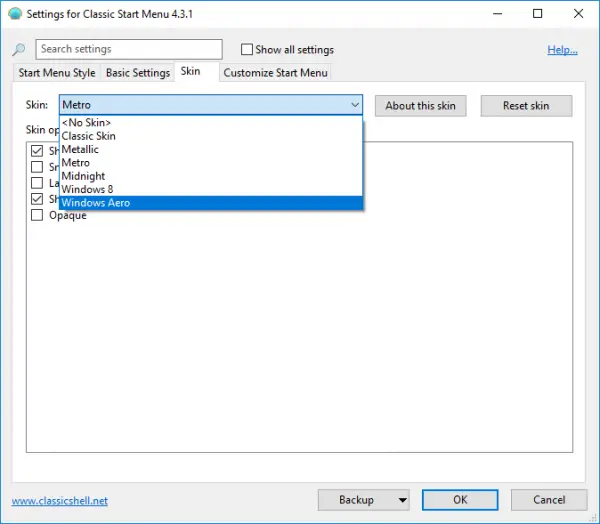The height and width of the screenshot is (524, 600).
Task: Click the magnifier search icon
Action: [x=19, y=49]
